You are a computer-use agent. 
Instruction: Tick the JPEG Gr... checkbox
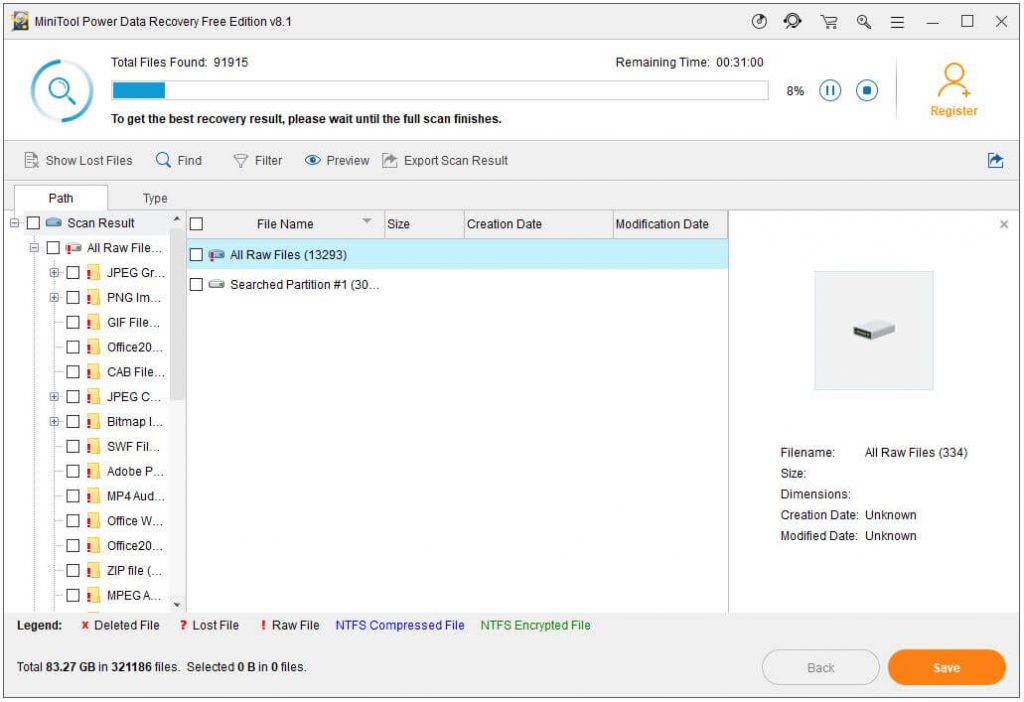pyautogui.click(x=73, y=272)
